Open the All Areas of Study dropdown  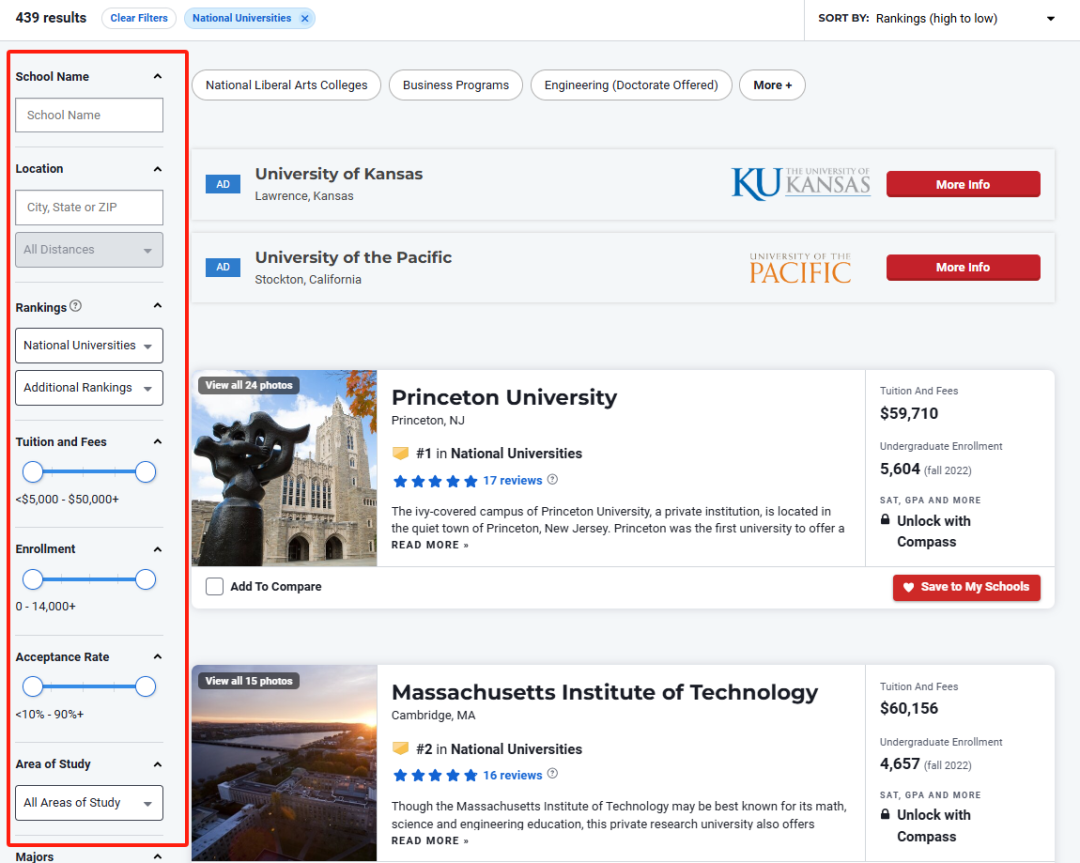pos(89,803)
